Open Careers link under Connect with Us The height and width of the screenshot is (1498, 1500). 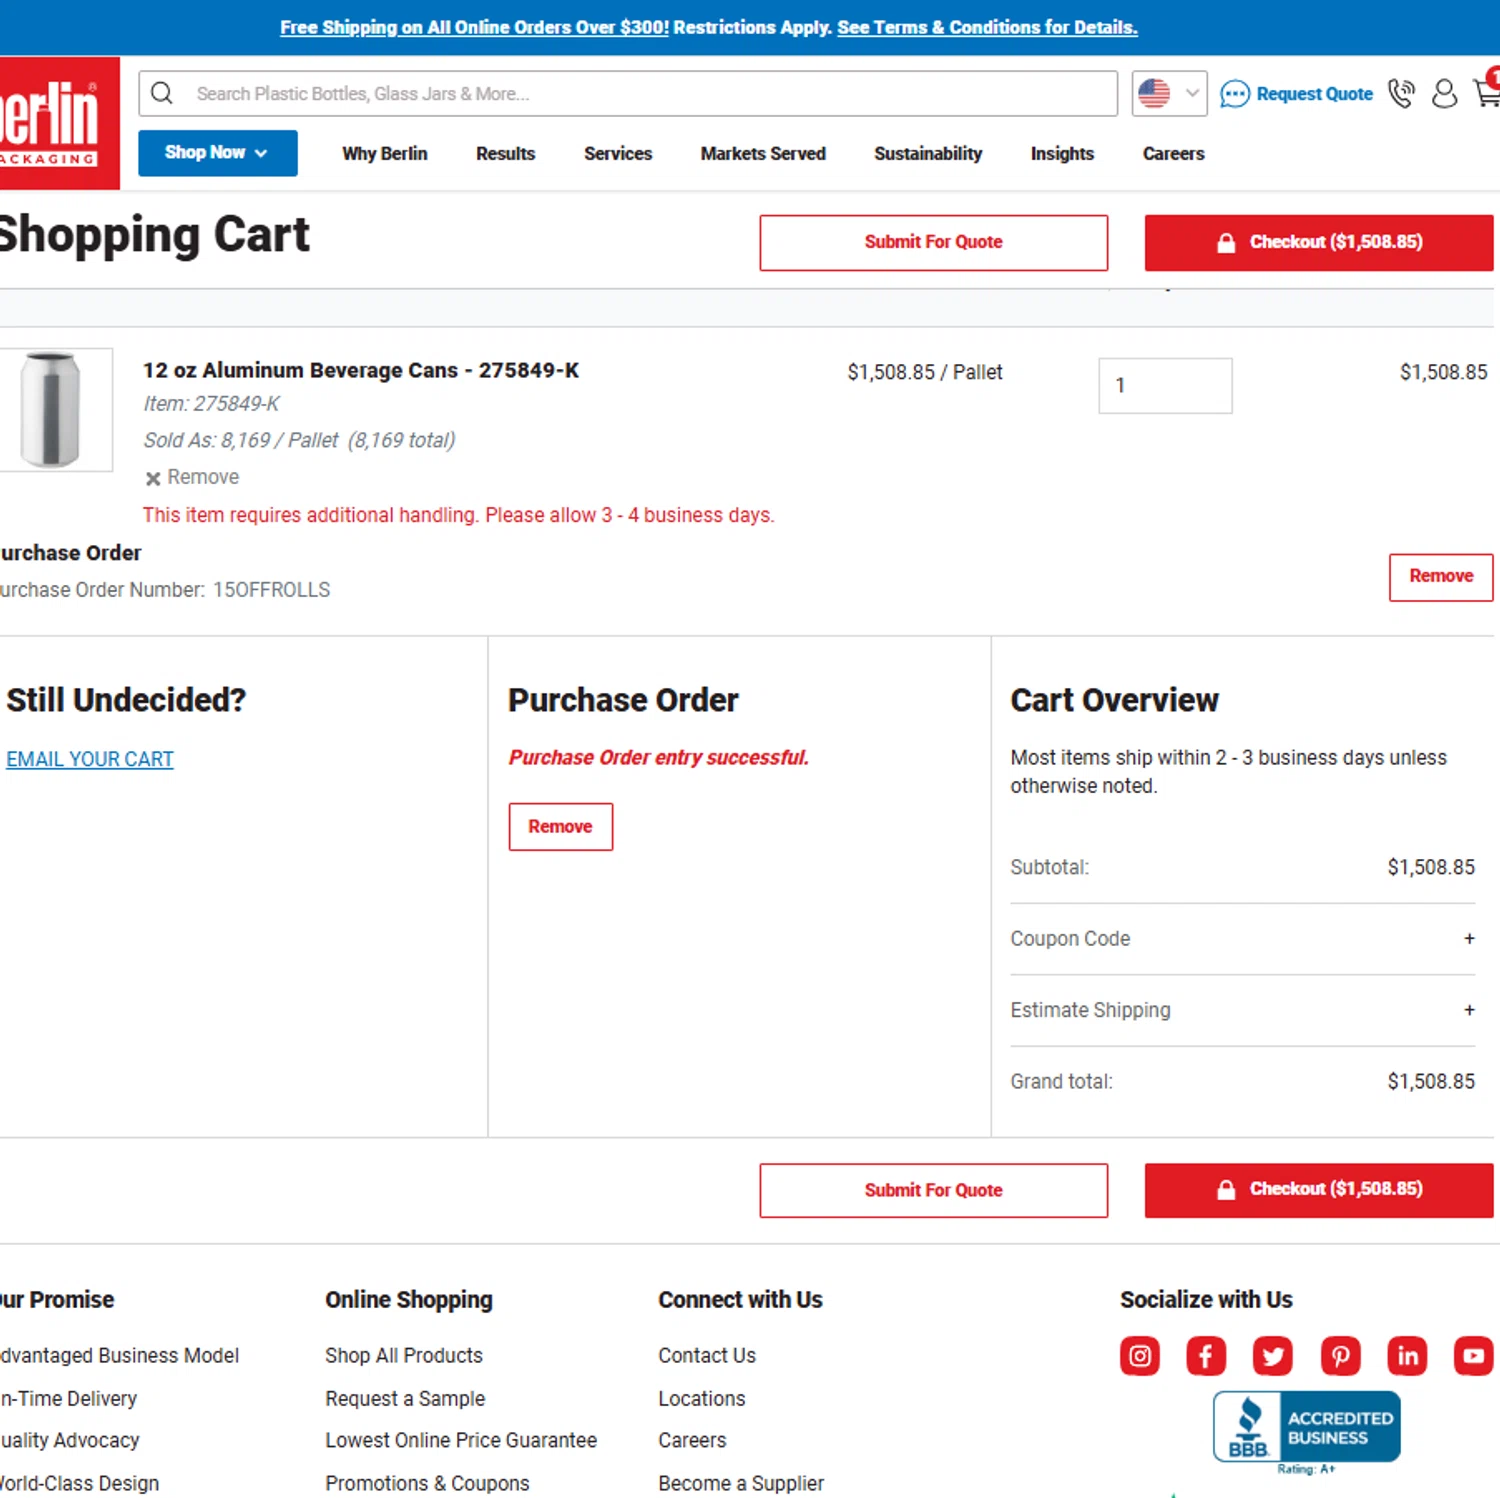click(x=692, y=1440)
